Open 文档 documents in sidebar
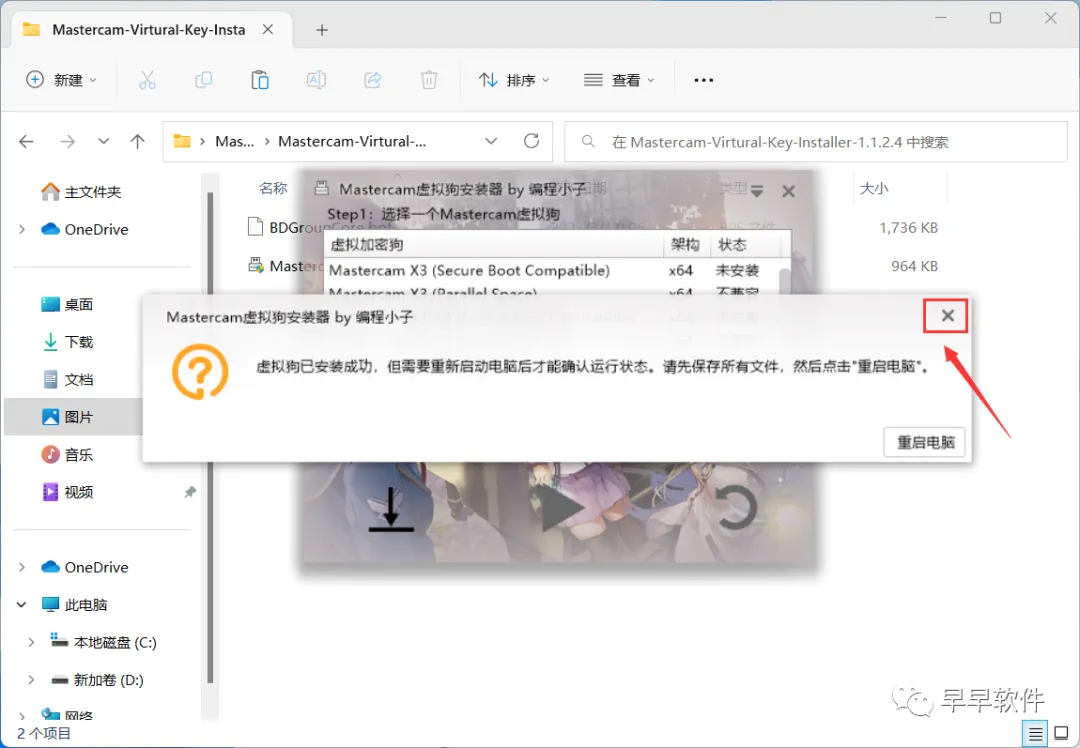The image size is (1080, 748). [68, 380]
